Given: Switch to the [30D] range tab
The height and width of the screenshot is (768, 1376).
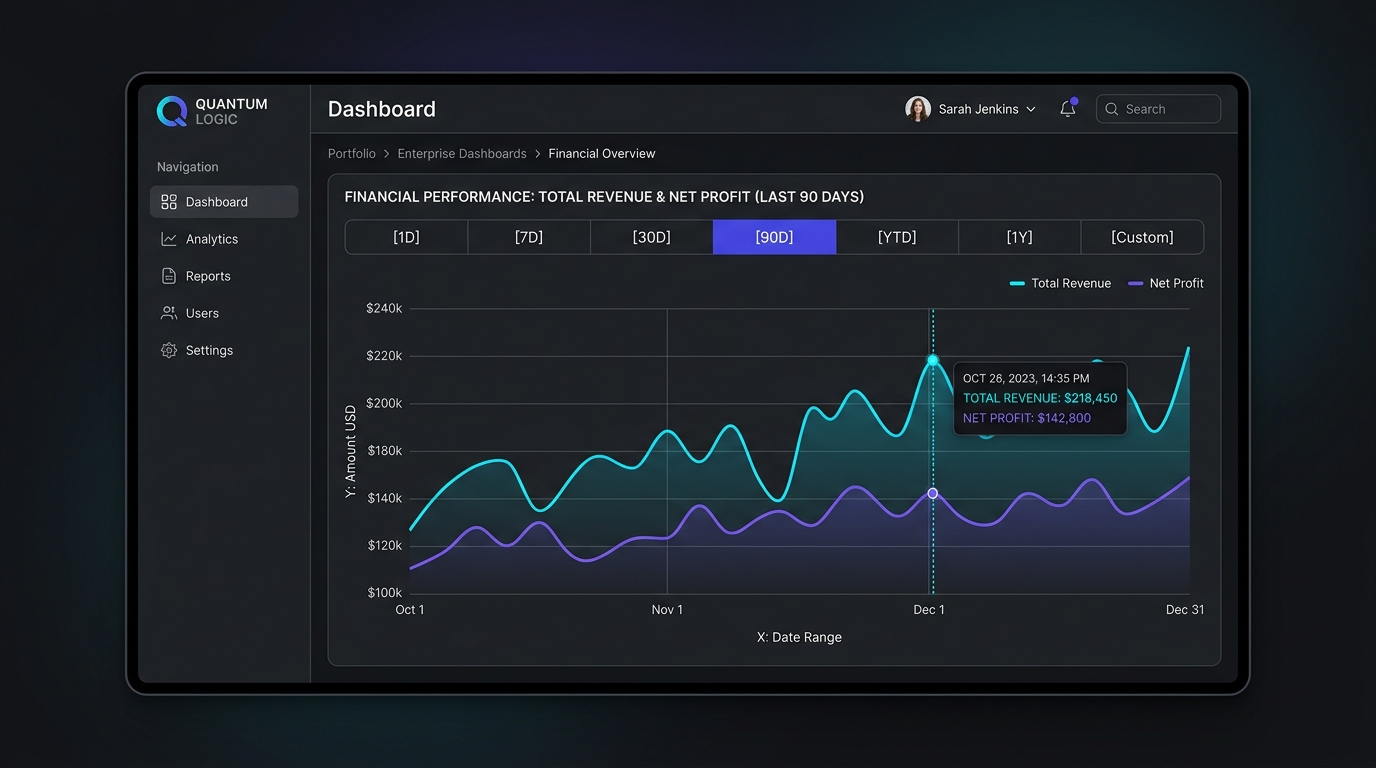Looking at the screenshot, I should [x=652, y=237].
